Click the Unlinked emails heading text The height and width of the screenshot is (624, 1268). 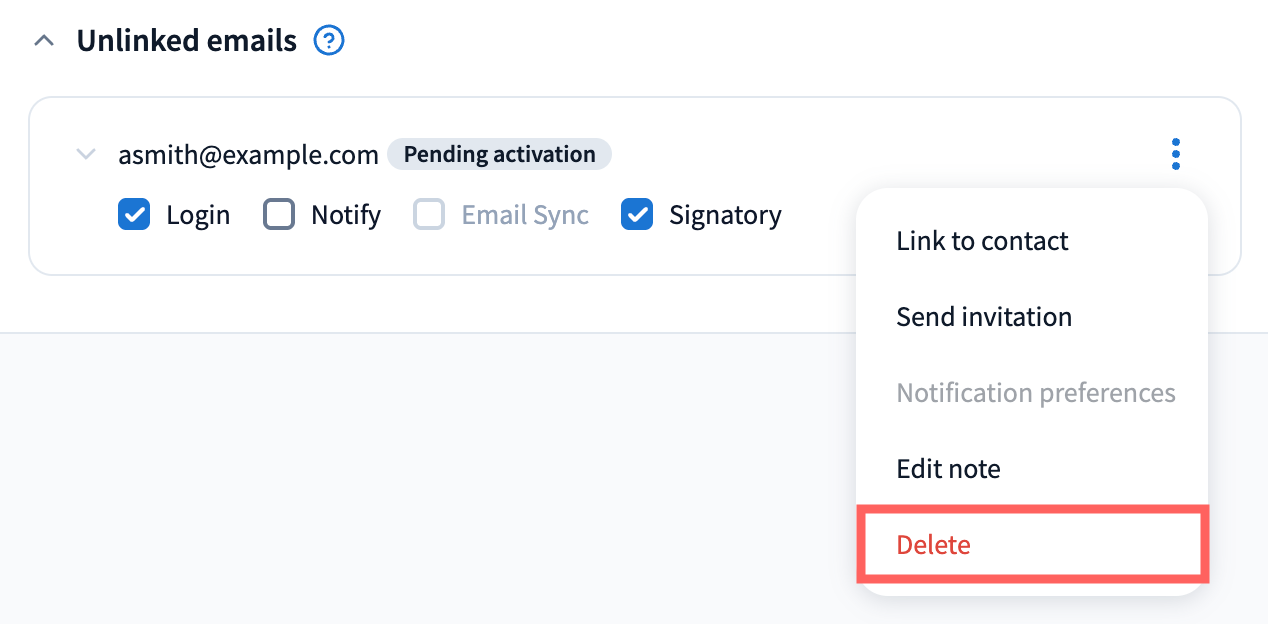click(187, 42)
